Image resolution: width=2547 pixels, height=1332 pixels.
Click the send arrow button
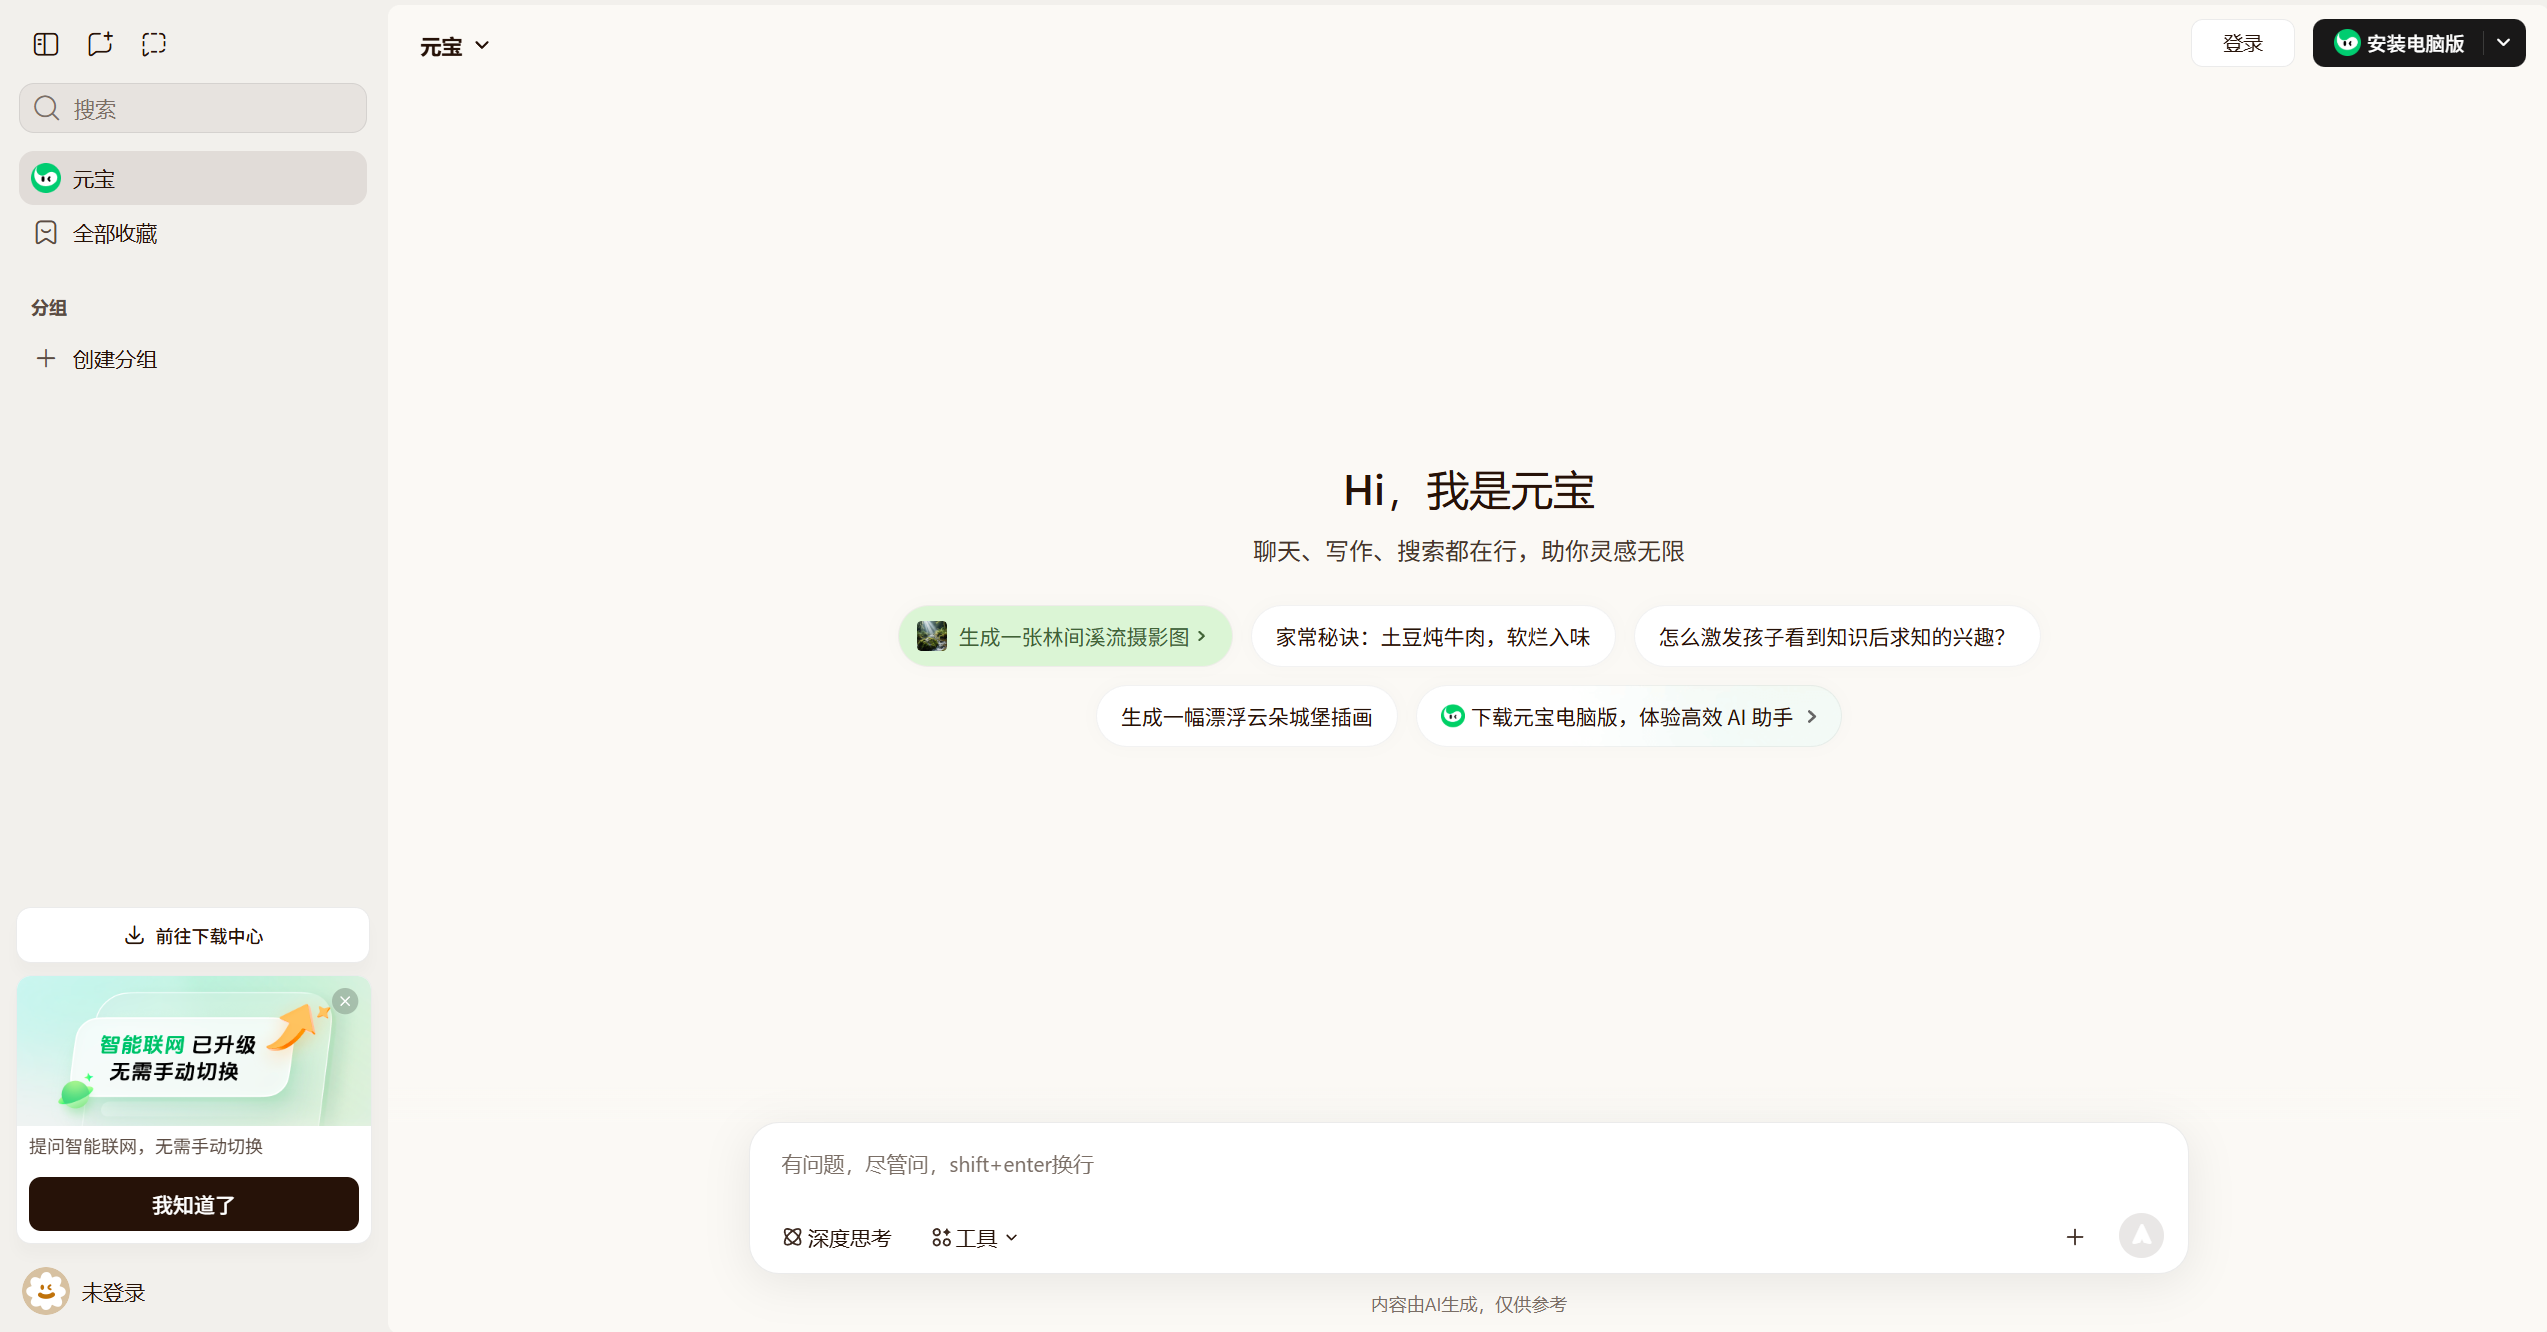(x=2141, y=1236)
